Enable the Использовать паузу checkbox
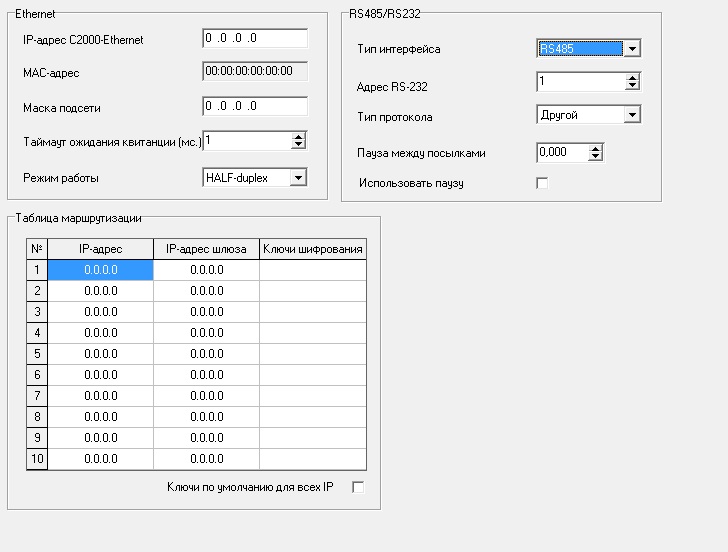Screen dimensions: 728x552 [x=542, y=183]
